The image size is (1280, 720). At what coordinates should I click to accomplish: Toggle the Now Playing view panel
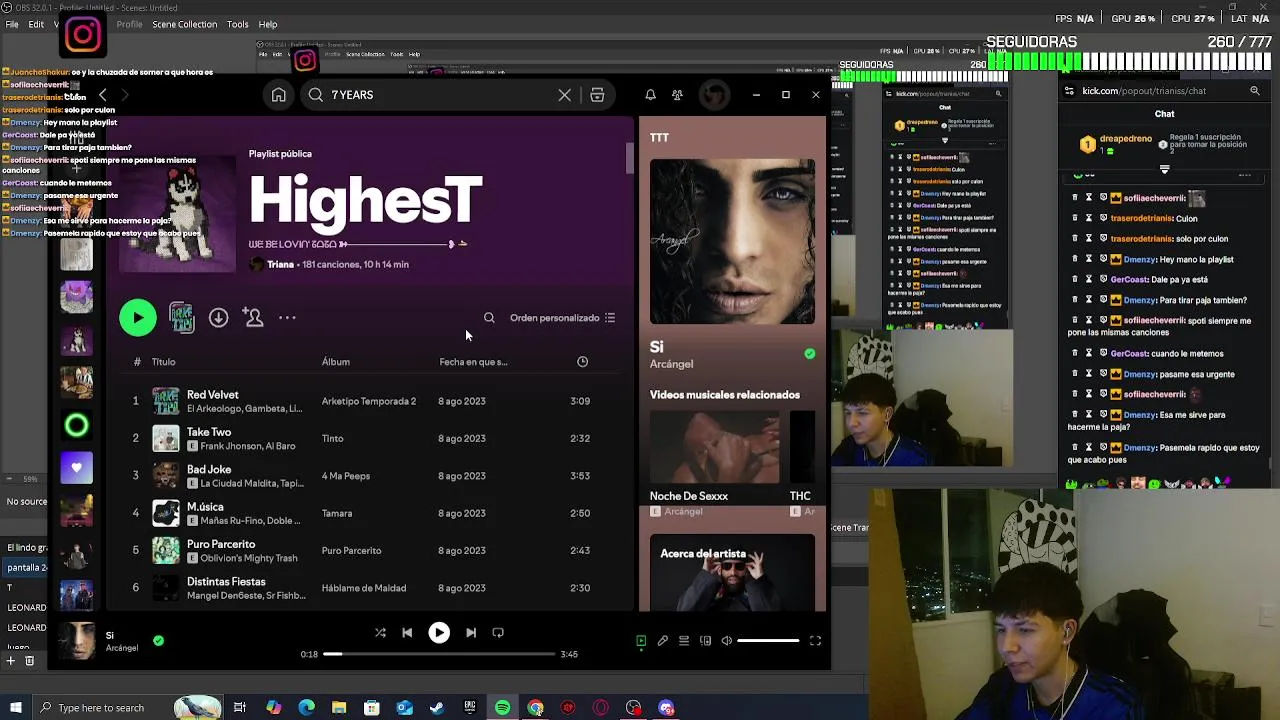point(641,641)
